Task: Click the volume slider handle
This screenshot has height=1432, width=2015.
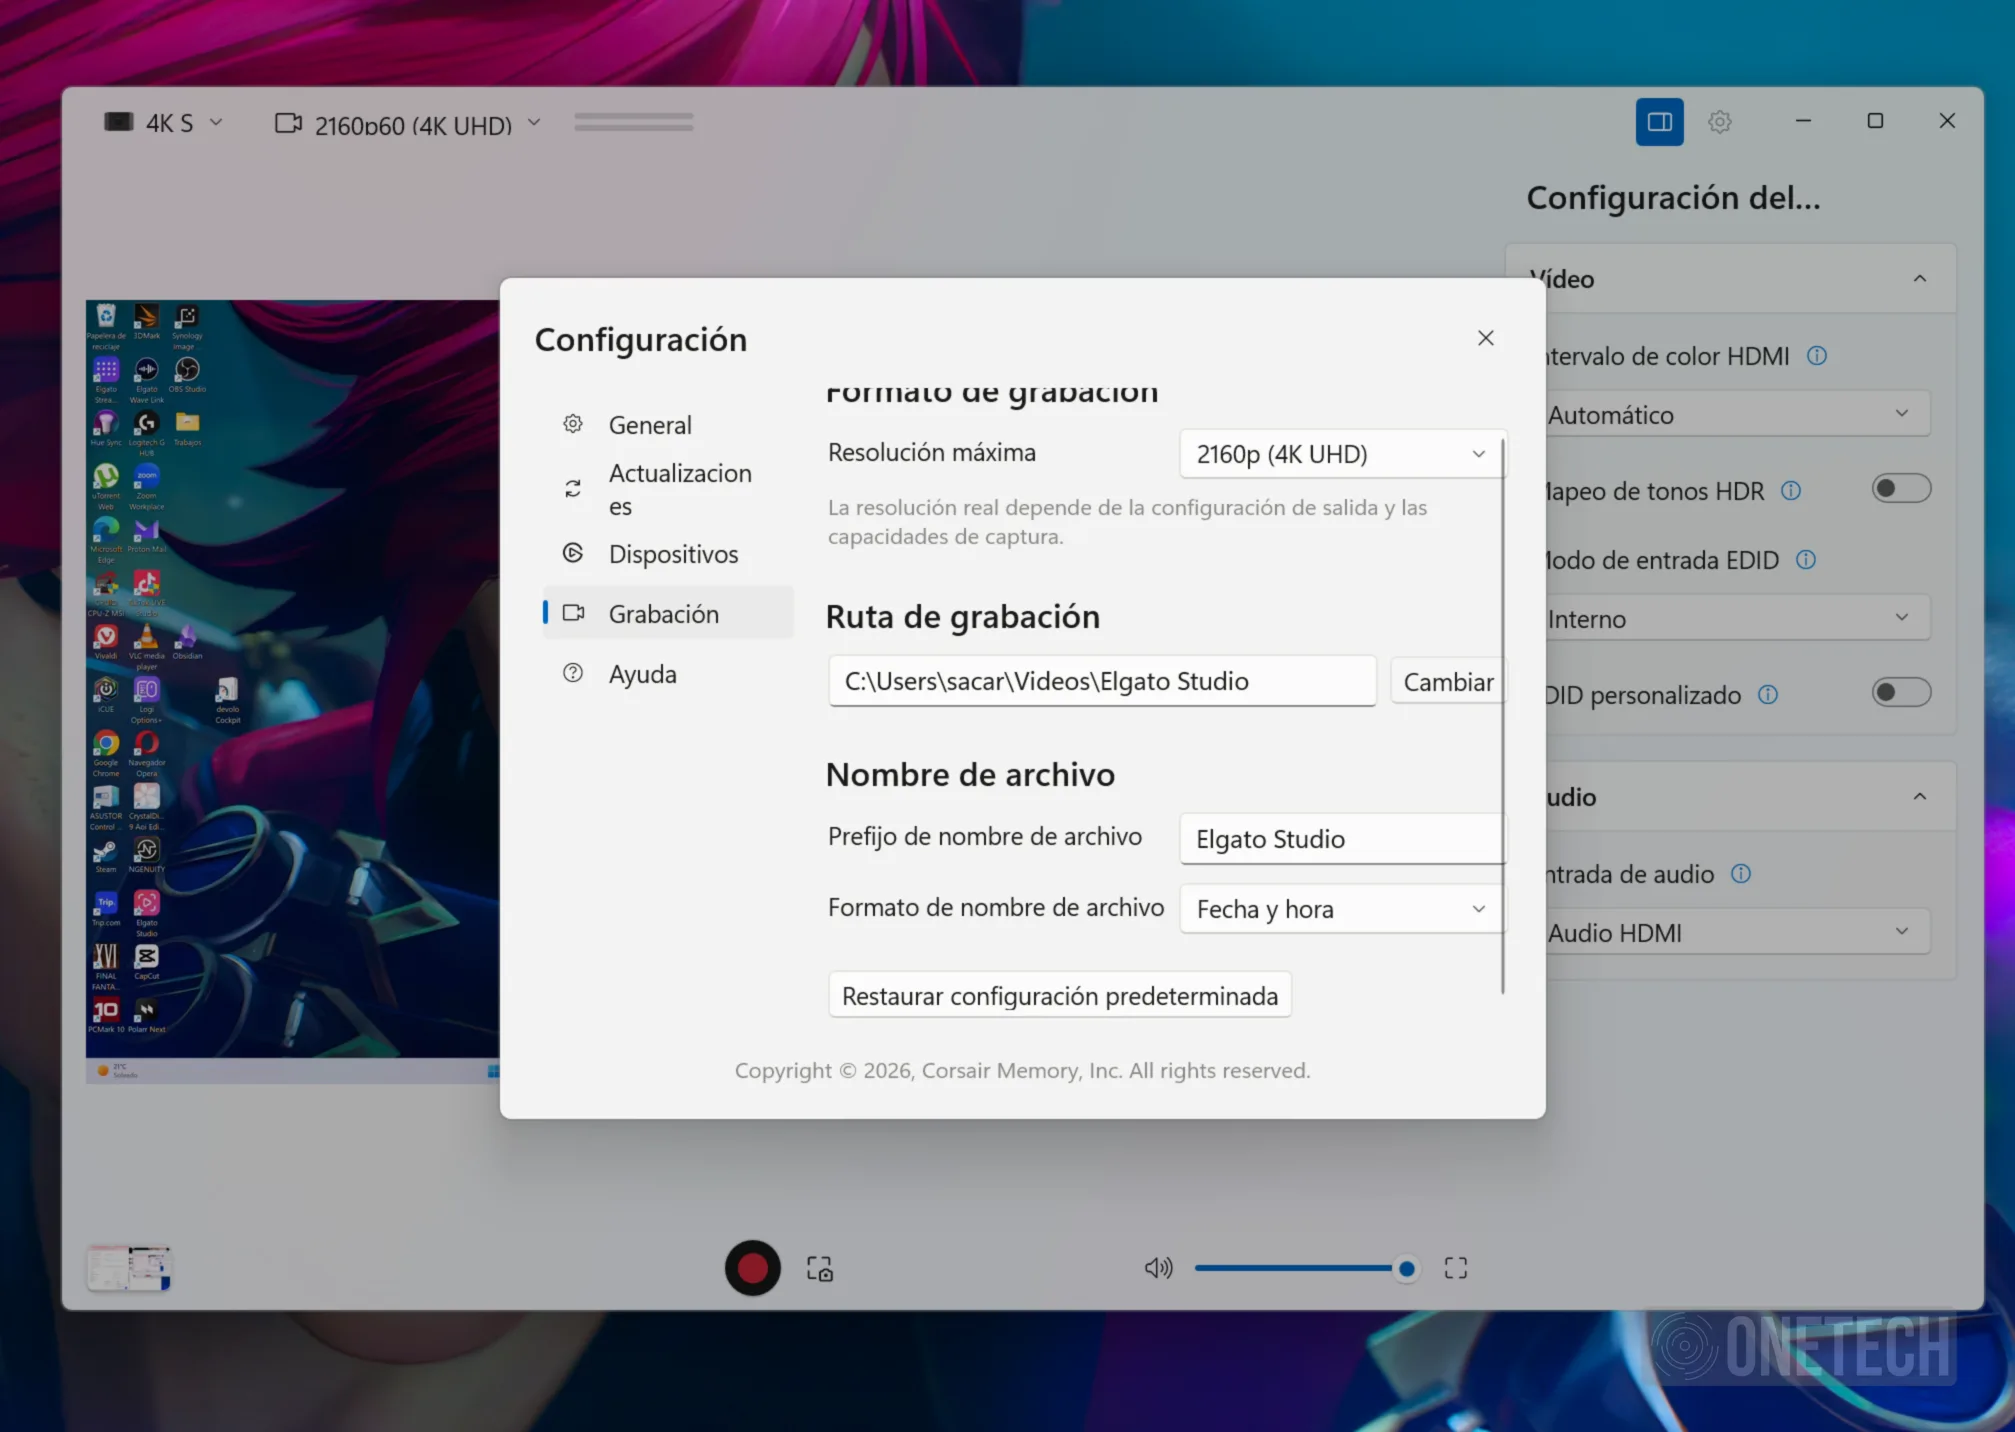Action: 1407,1269
